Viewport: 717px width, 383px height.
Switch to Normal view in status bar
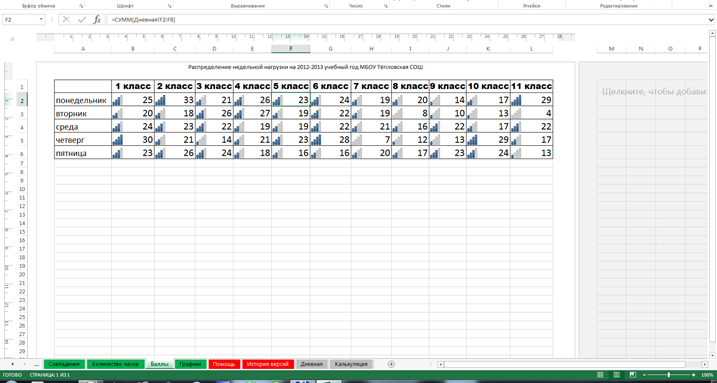pos(600,375)
